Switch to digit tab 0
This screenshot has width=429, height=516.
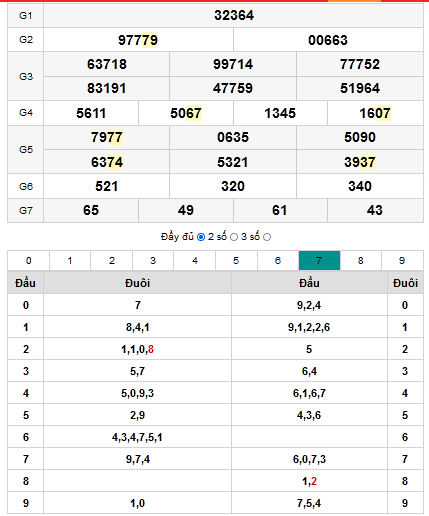pos(29,260)
